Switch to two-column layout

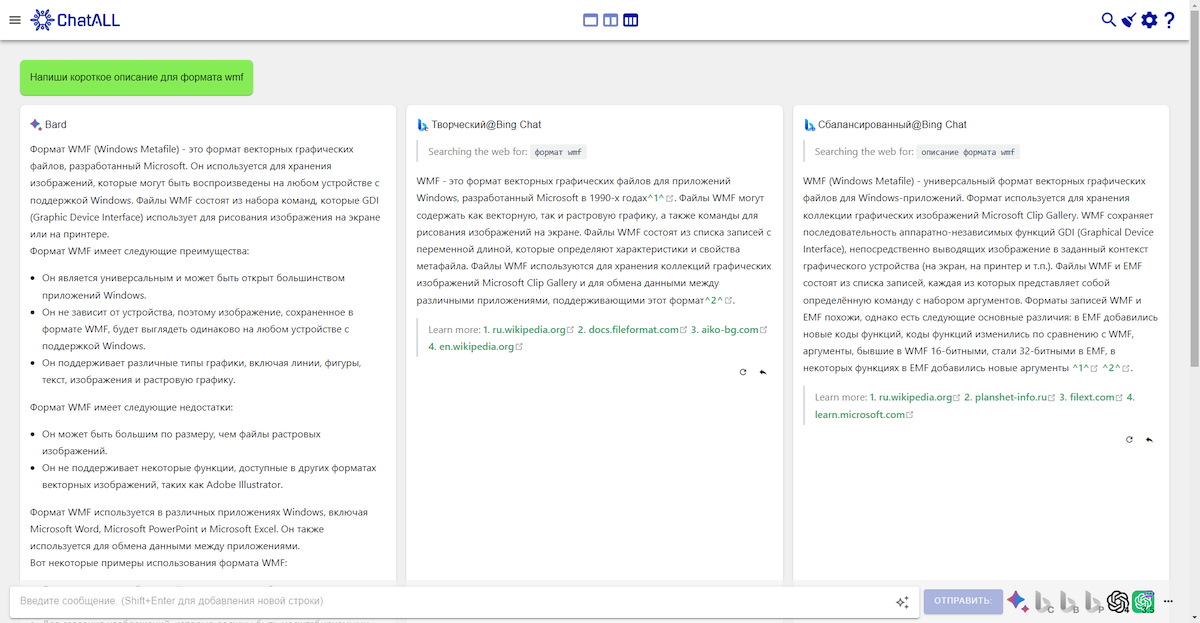click(610, 19)
